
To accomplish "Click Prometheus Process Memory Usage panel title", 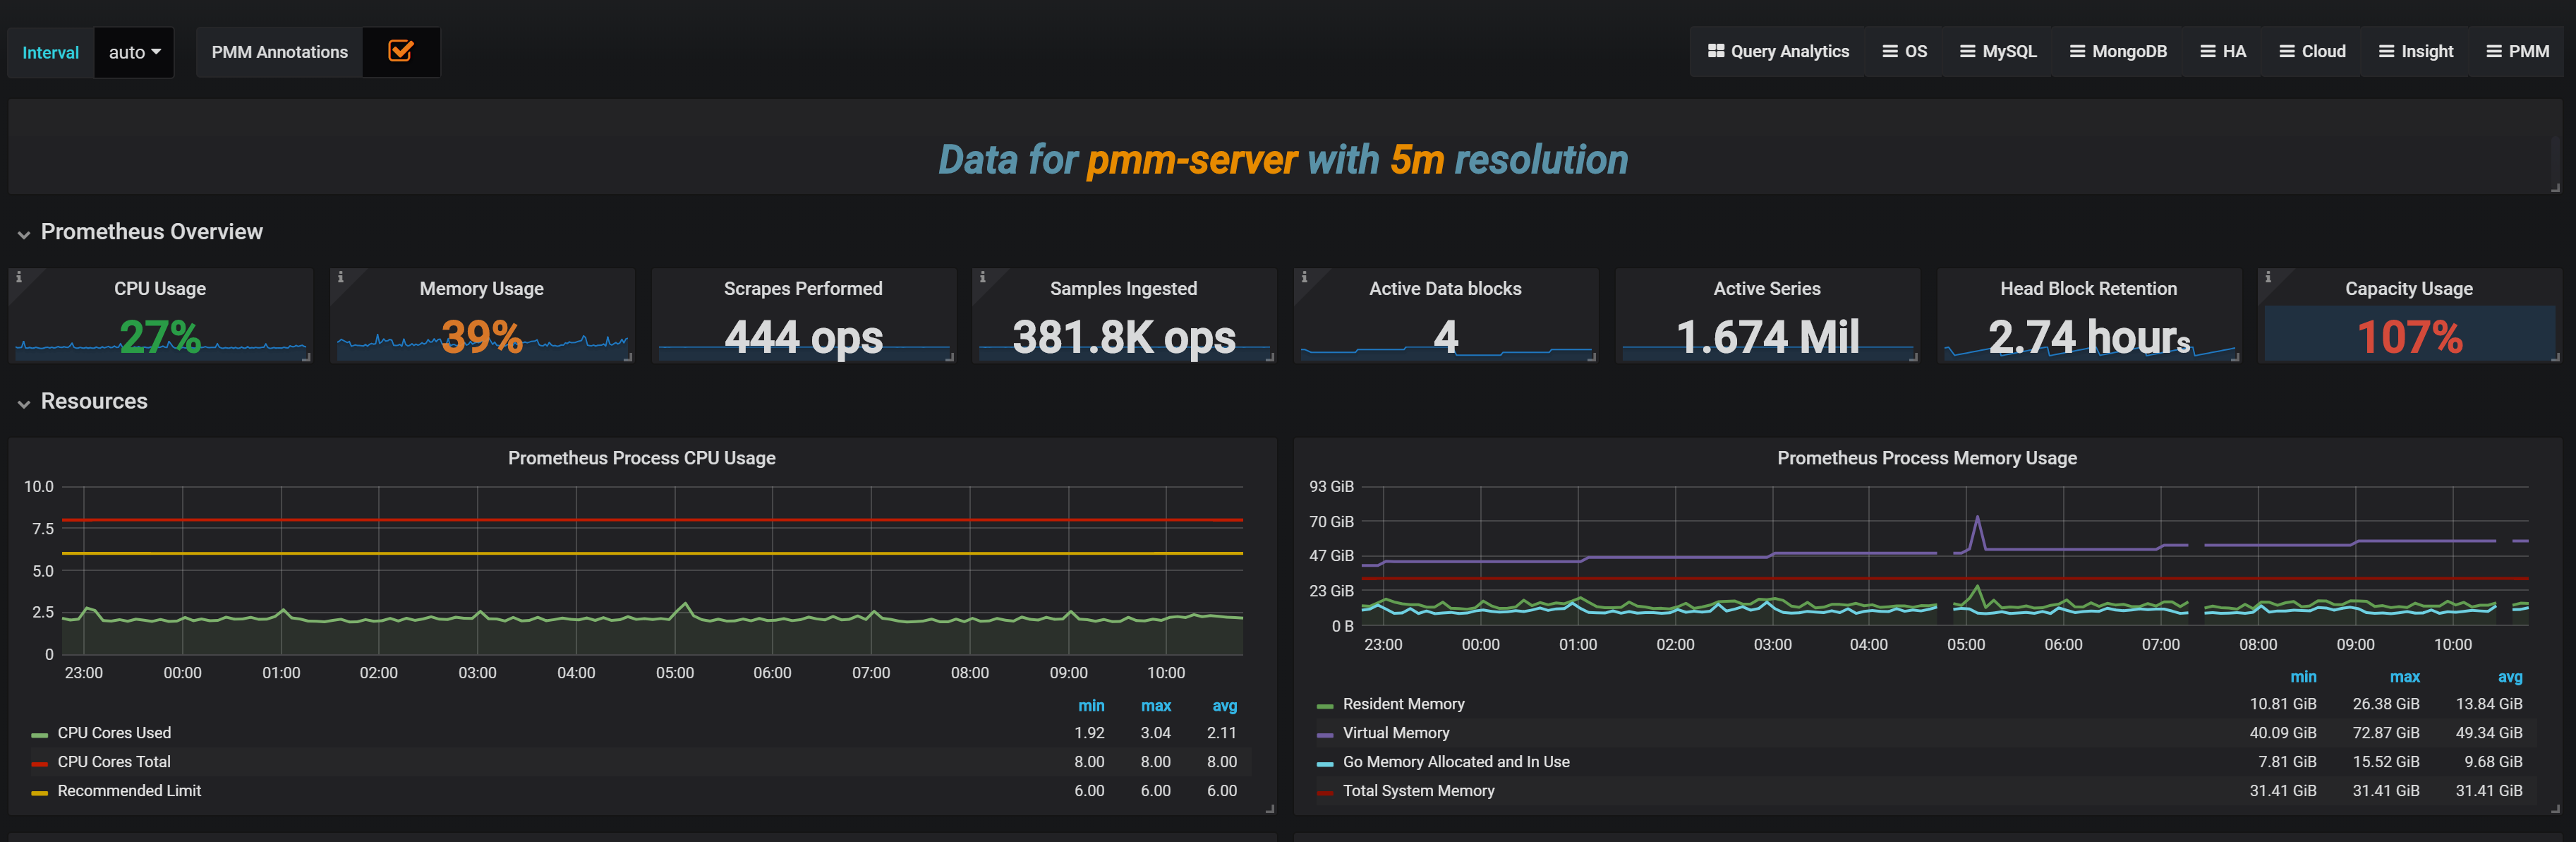I will pyautogui.click(x=1926, y=458).
